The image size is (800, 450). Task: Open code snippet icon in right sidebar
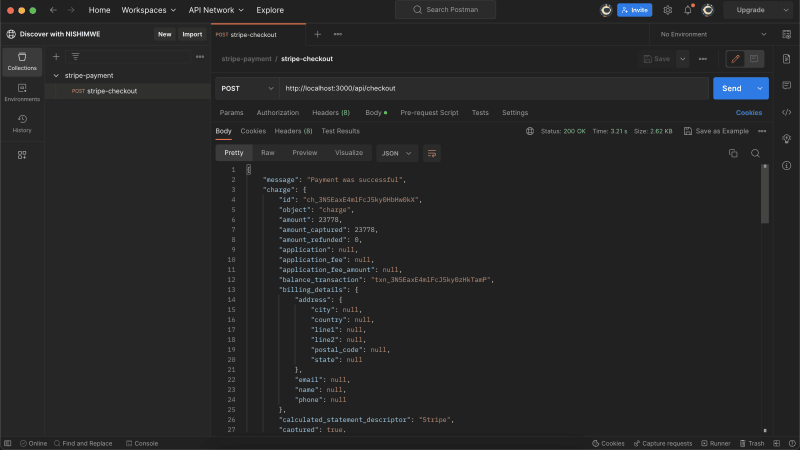[786, 112]
